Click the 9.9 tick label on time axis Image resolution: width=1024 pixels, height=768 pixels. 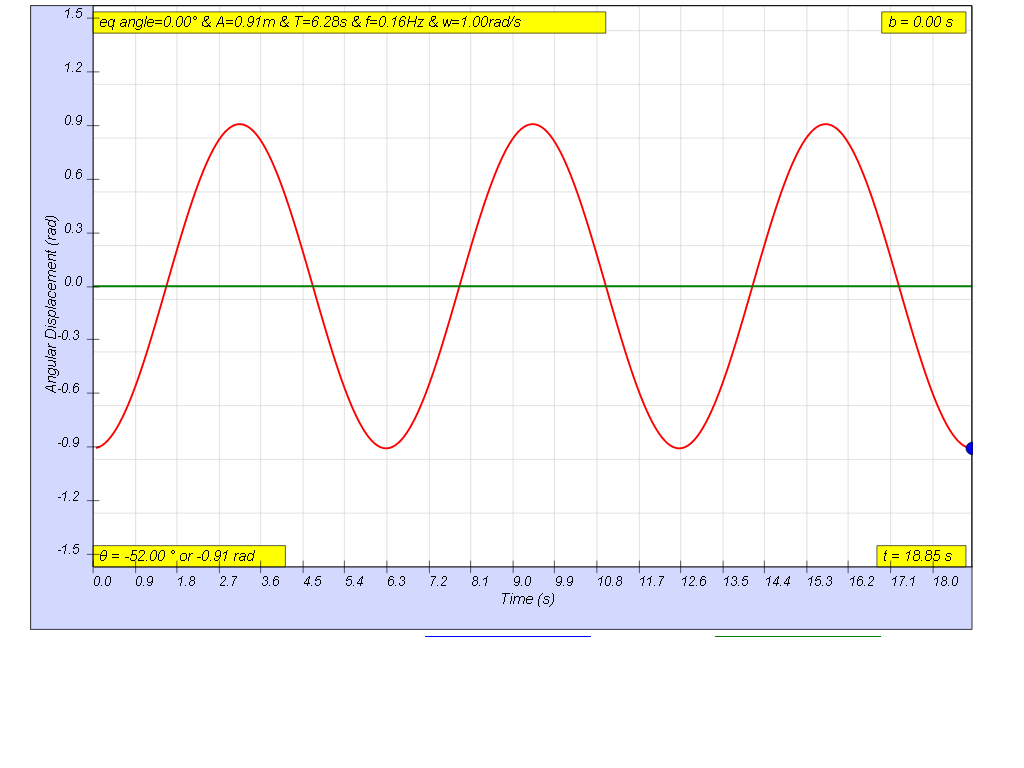point(564,581)
